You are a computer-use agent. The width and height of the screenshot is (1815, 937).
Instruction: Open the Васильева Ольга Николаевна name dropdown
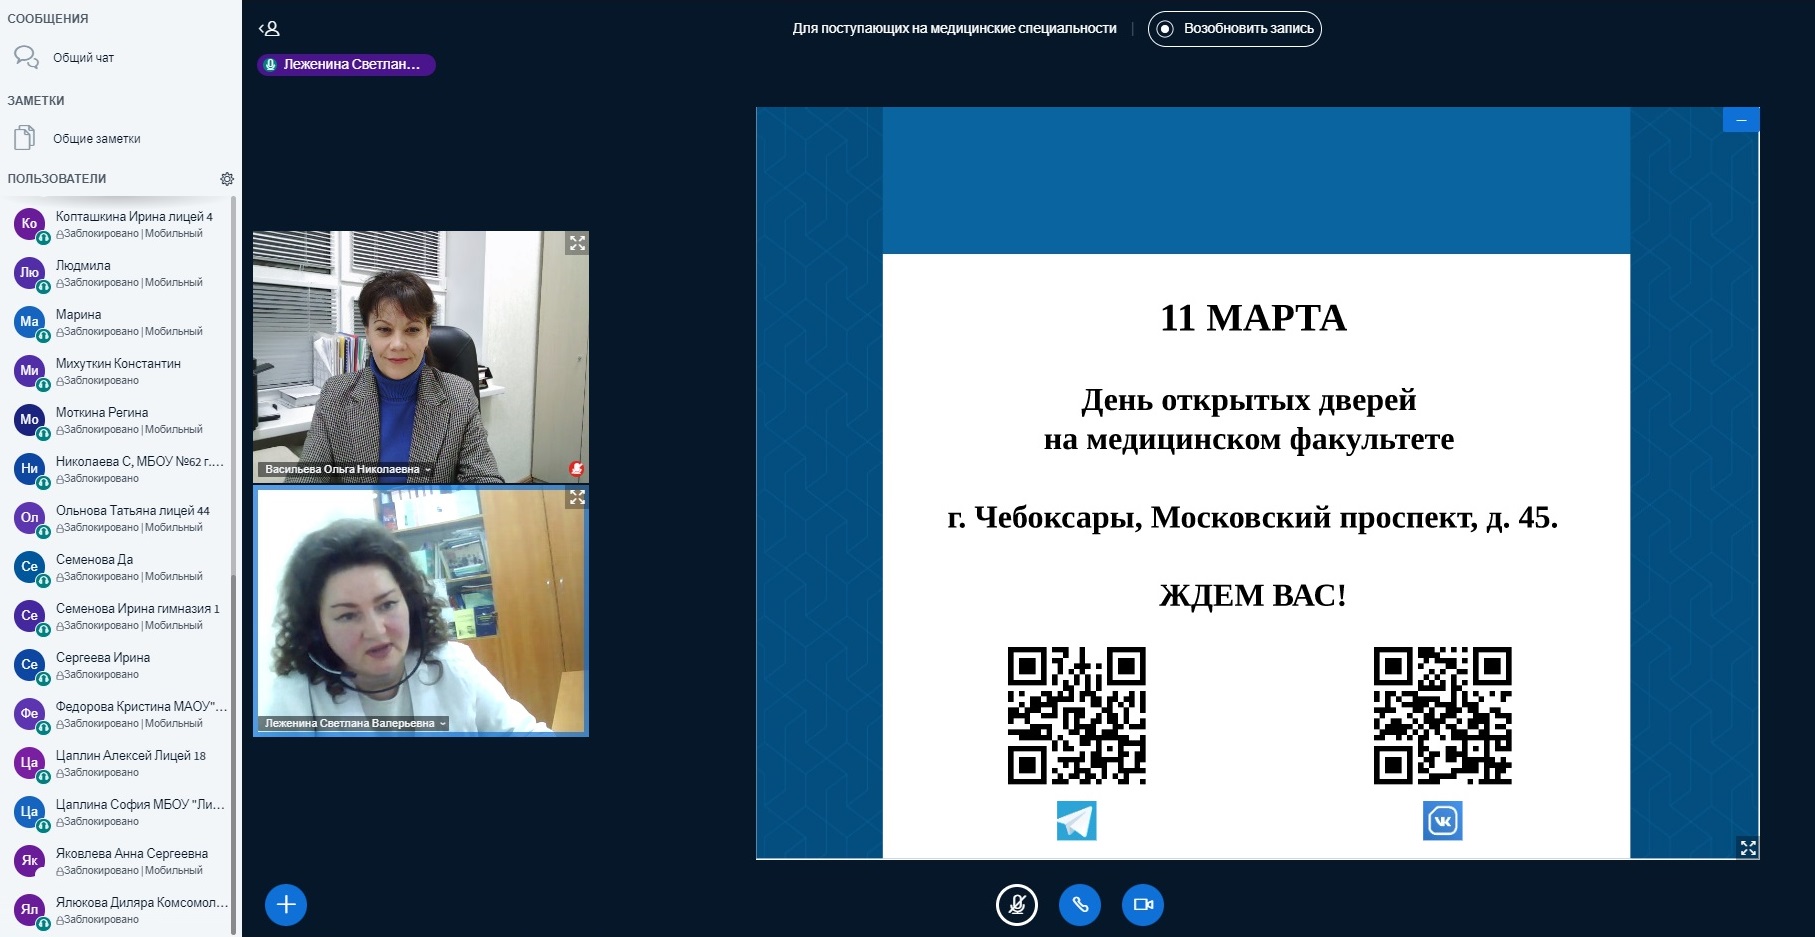coord(348,469)
